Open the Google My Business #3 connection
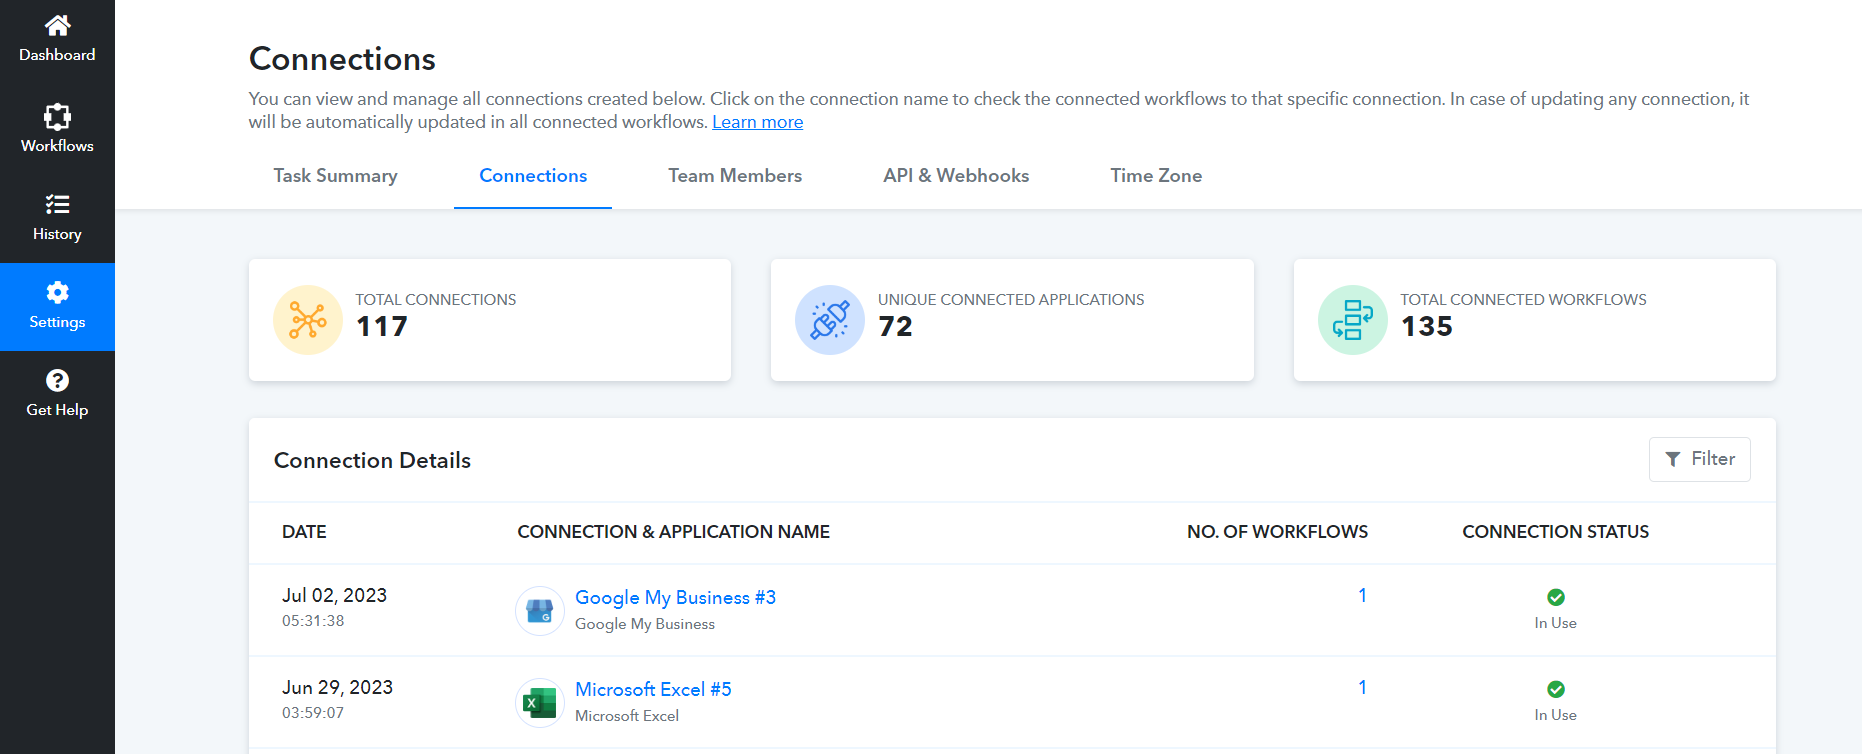Image resolution: width=1862 pixels, height=754 pixels. pyautogui.click(x=676, y=597)
